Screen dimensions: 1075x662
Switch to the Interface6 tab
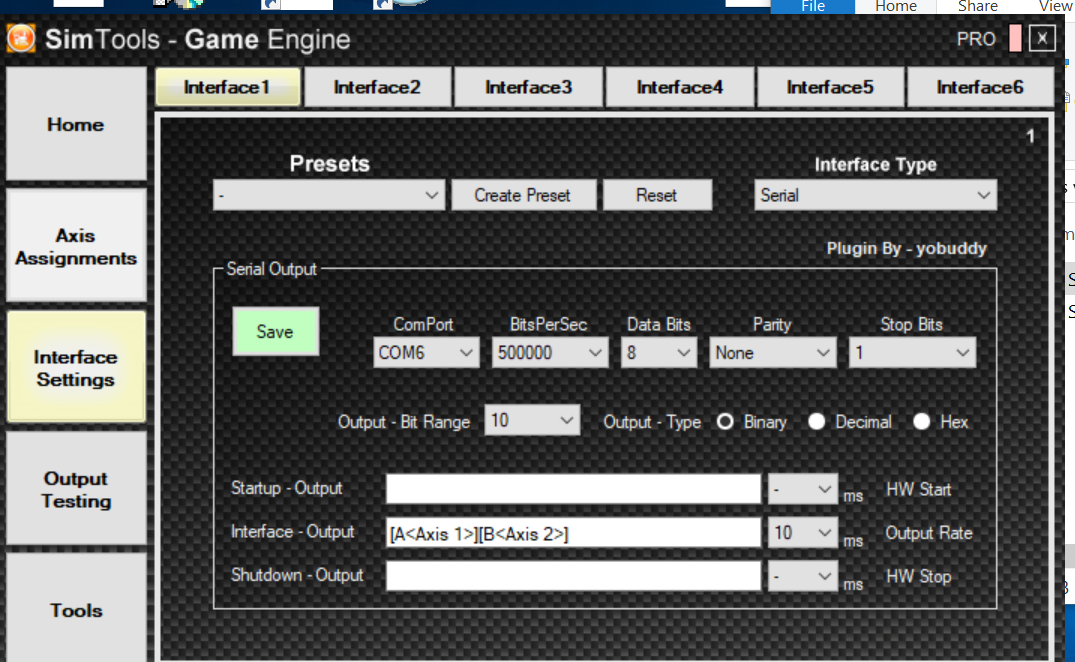980,87
